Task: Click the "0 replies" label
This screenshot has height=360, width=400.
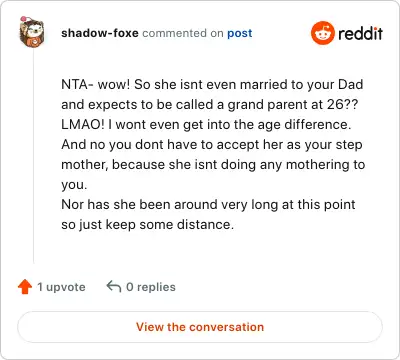Action: (x=151, y=287)
